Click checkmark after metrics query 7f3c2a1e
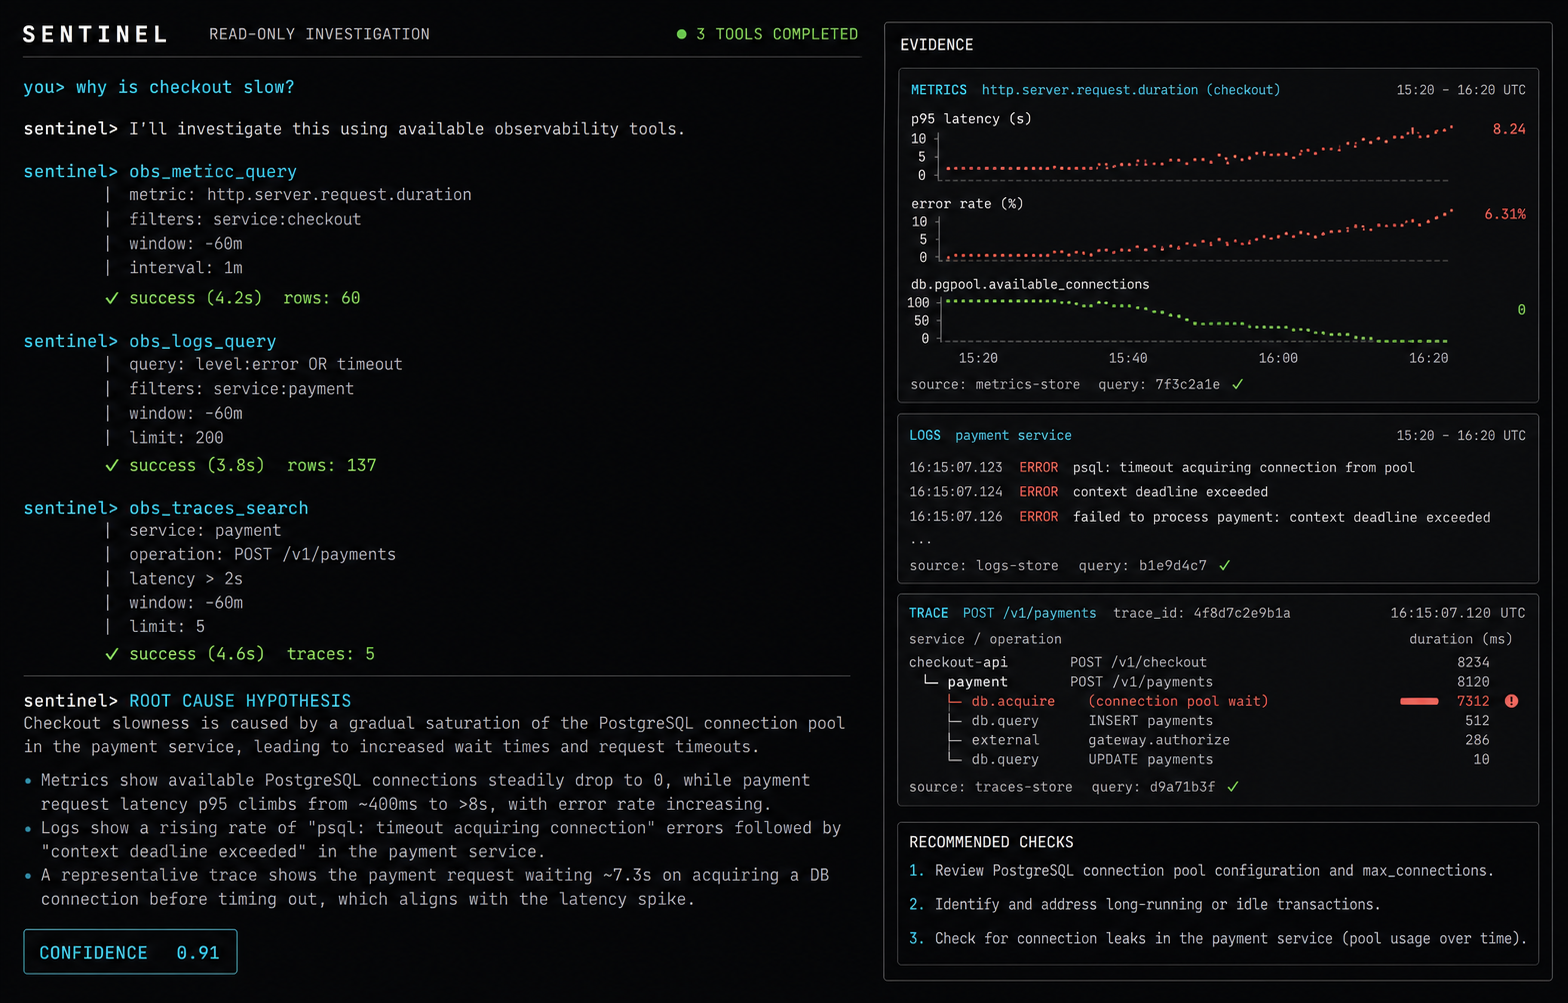The height and width of the screenshot is (1003, 1568). [1238, 384]
